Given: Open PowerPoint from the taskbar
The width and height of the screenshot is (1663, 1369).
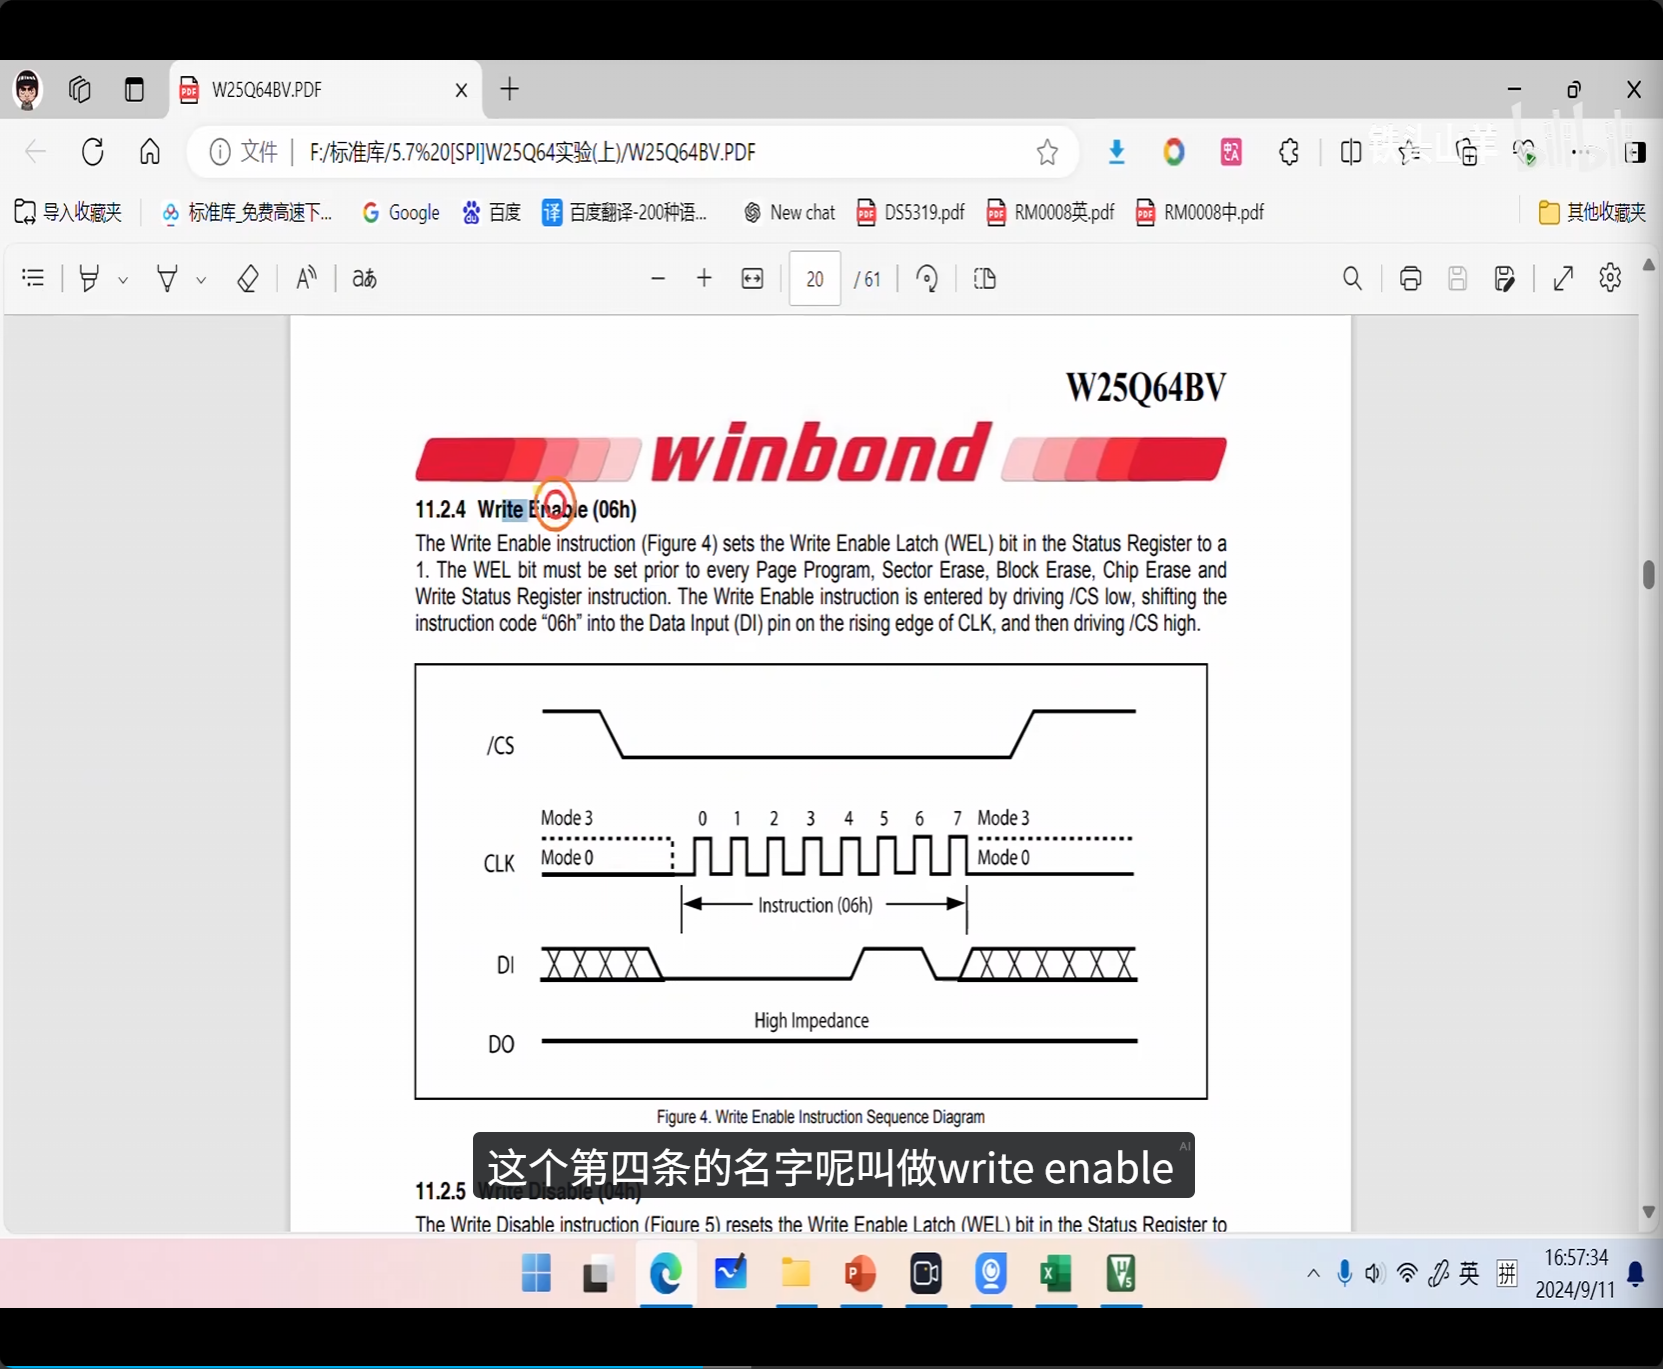Looking at the screenshot, I should point(860,1273).
